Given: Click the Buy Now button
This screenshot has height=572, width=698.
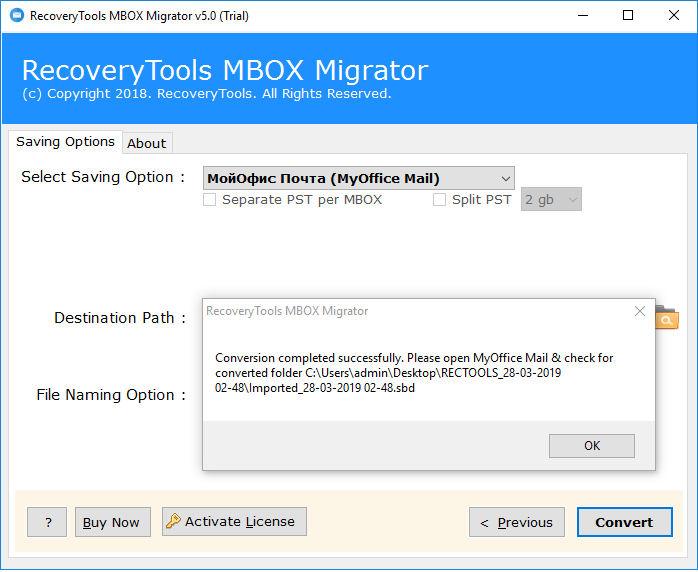Looking at the screenshot, I should pos(113,522).
